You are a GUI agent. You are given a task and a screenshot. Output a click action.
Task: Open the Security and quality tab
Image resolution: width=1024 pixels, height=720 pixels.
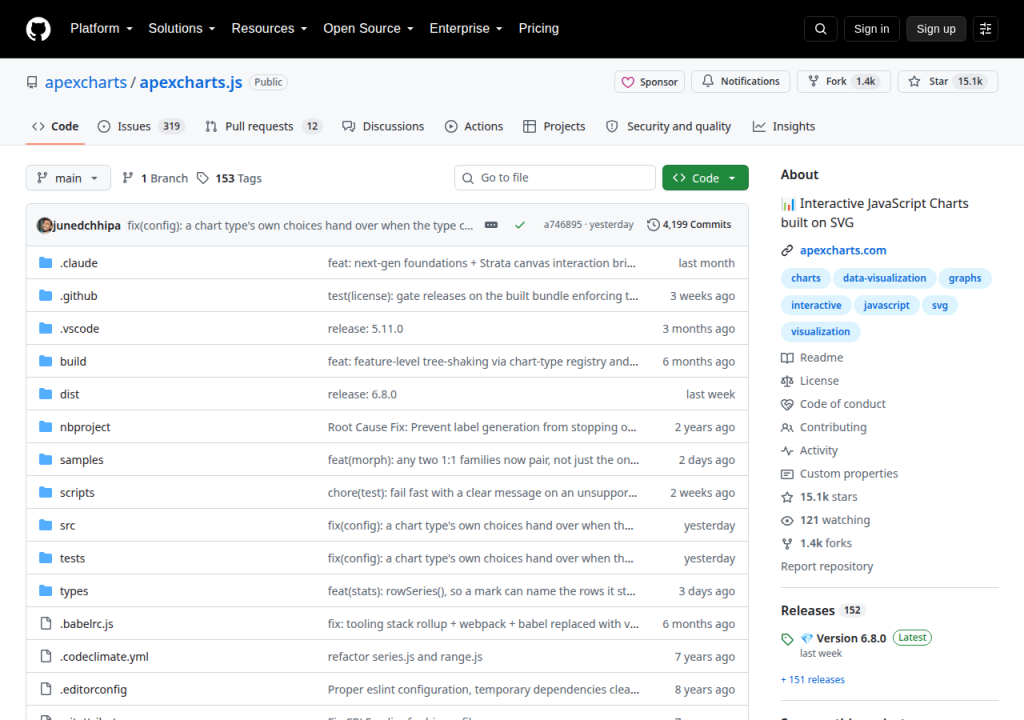(669, 126)
